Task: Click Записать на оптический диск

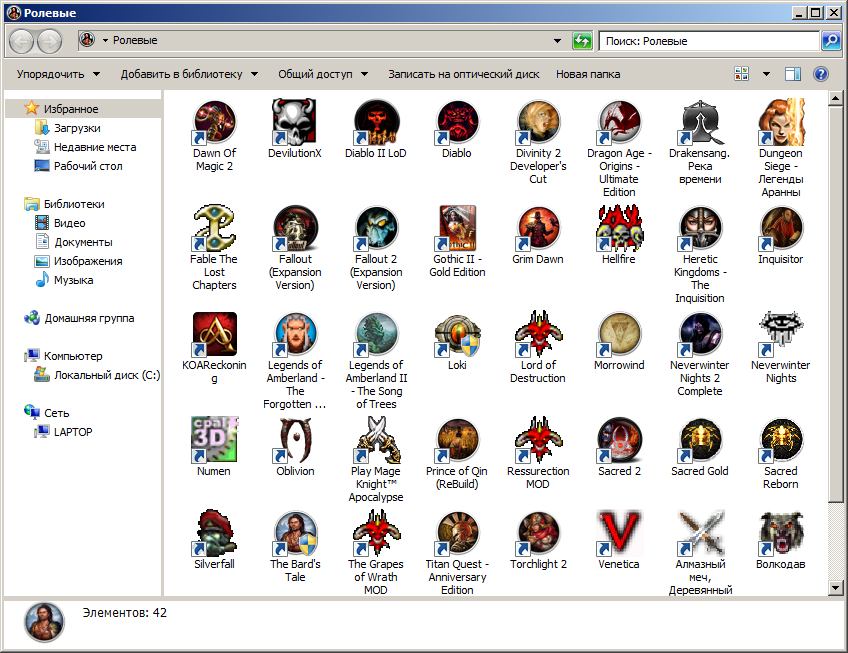Action: point(463,74)
